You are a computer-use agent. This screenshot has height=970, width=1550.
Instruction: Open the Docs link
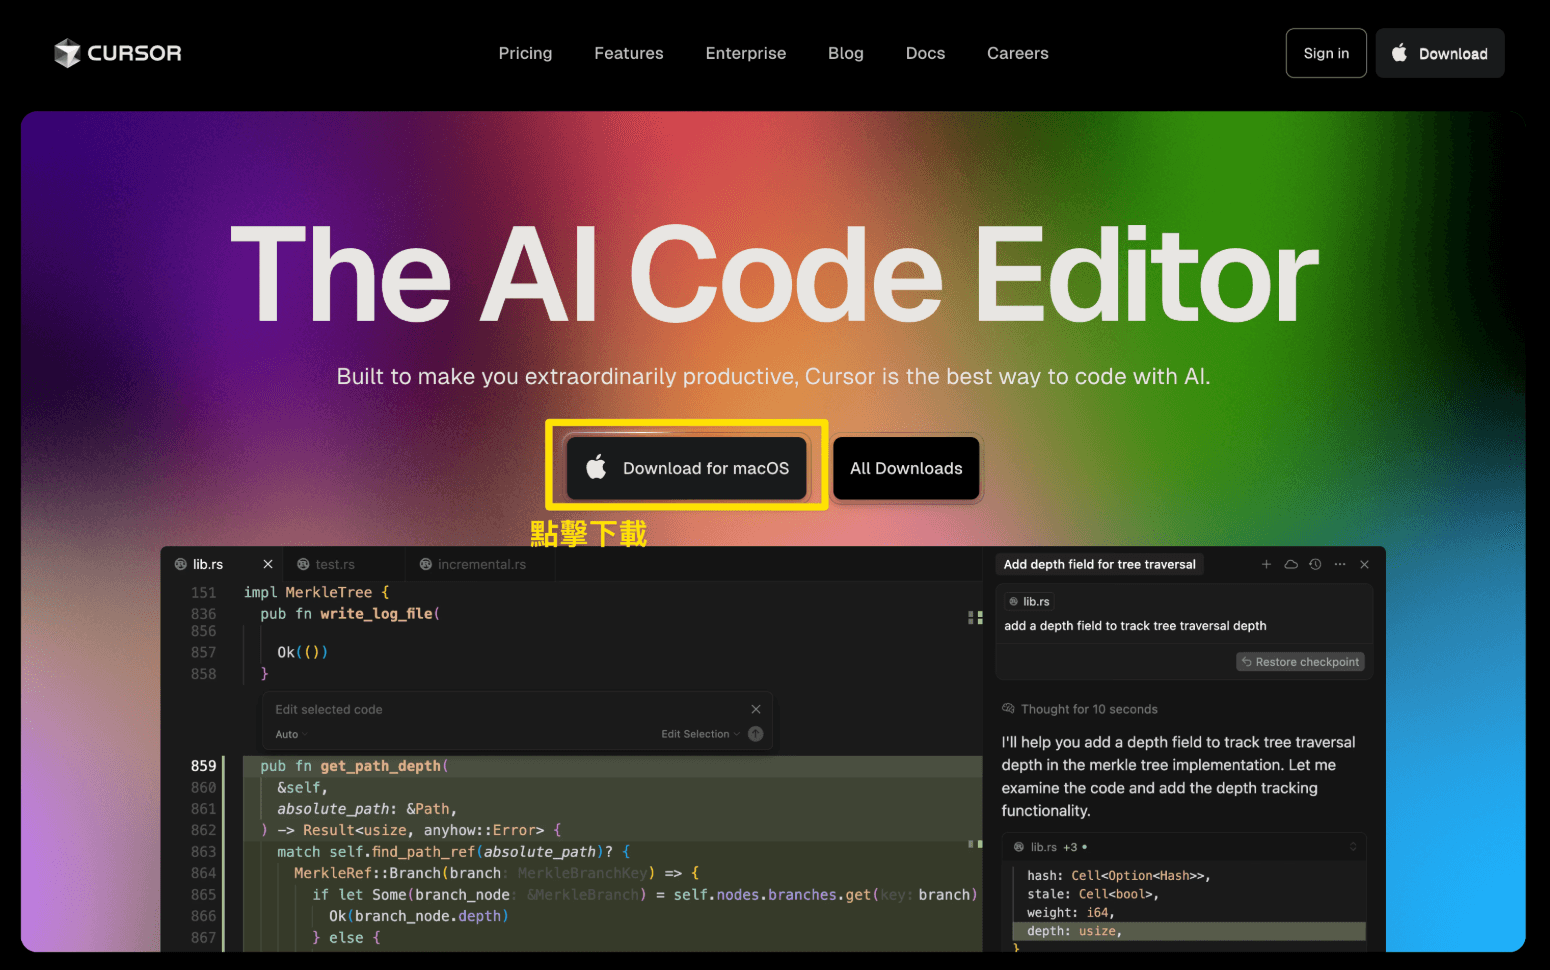pyautogui.click(x=925, y=53)
